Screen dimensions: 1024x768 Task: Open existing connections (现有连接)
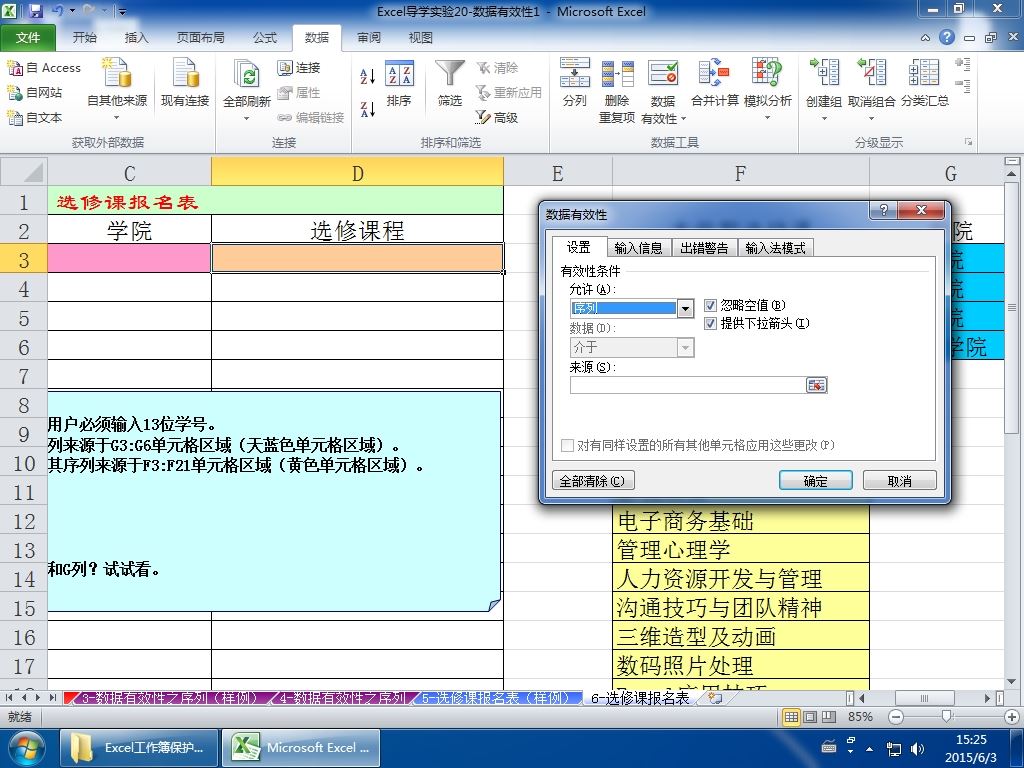point(185,84)
